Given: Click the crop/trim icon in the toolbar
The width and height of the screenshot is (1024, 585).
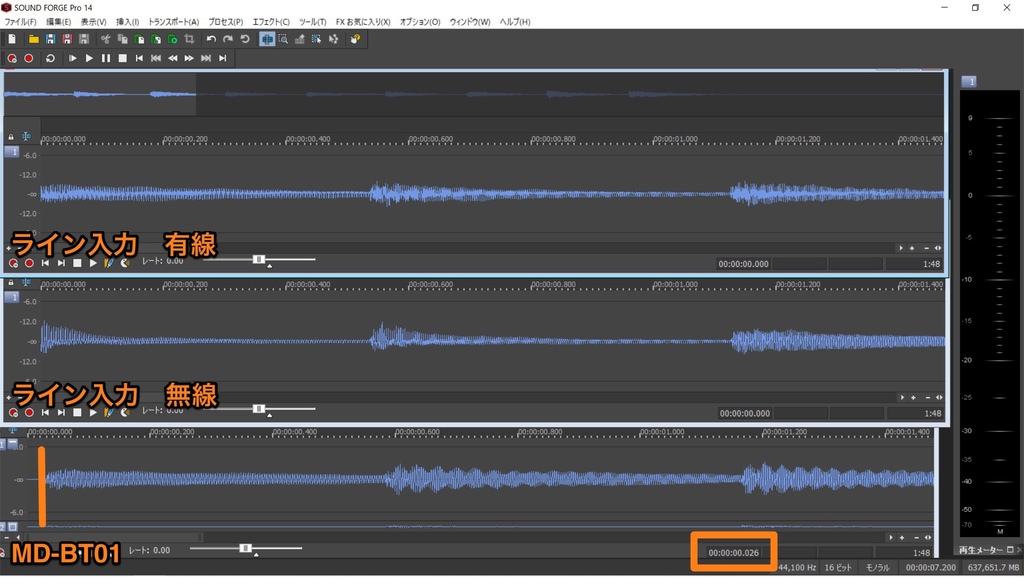Looking at the screenshot, I should coord(189,39).
